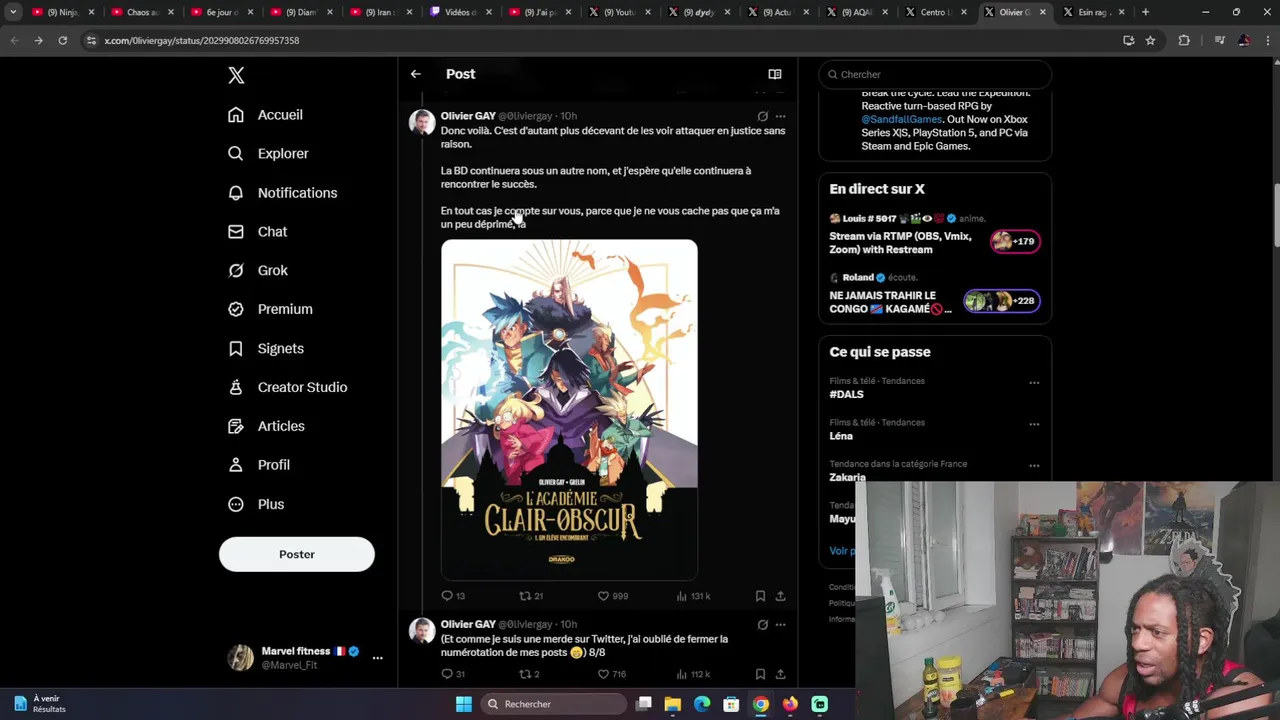The image size is (1280, 720).
Task: Open Firefox from the taskbar
Action: pos(790,704)
